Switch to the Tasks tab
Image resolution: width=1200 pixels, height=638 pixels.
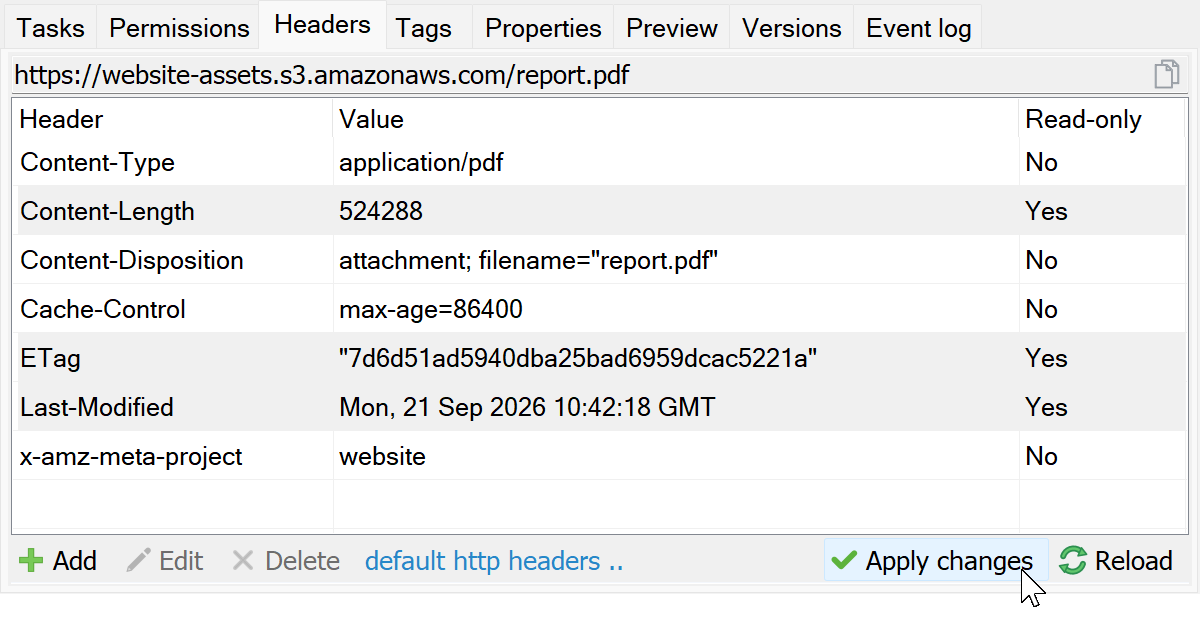(51, 29)
